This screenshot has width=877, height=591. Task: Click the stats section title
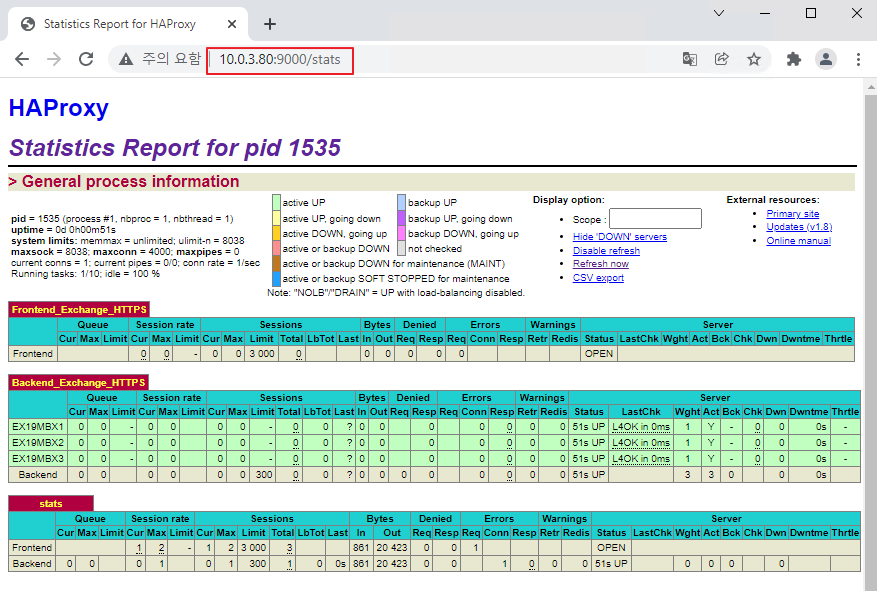tap(51, 504)
